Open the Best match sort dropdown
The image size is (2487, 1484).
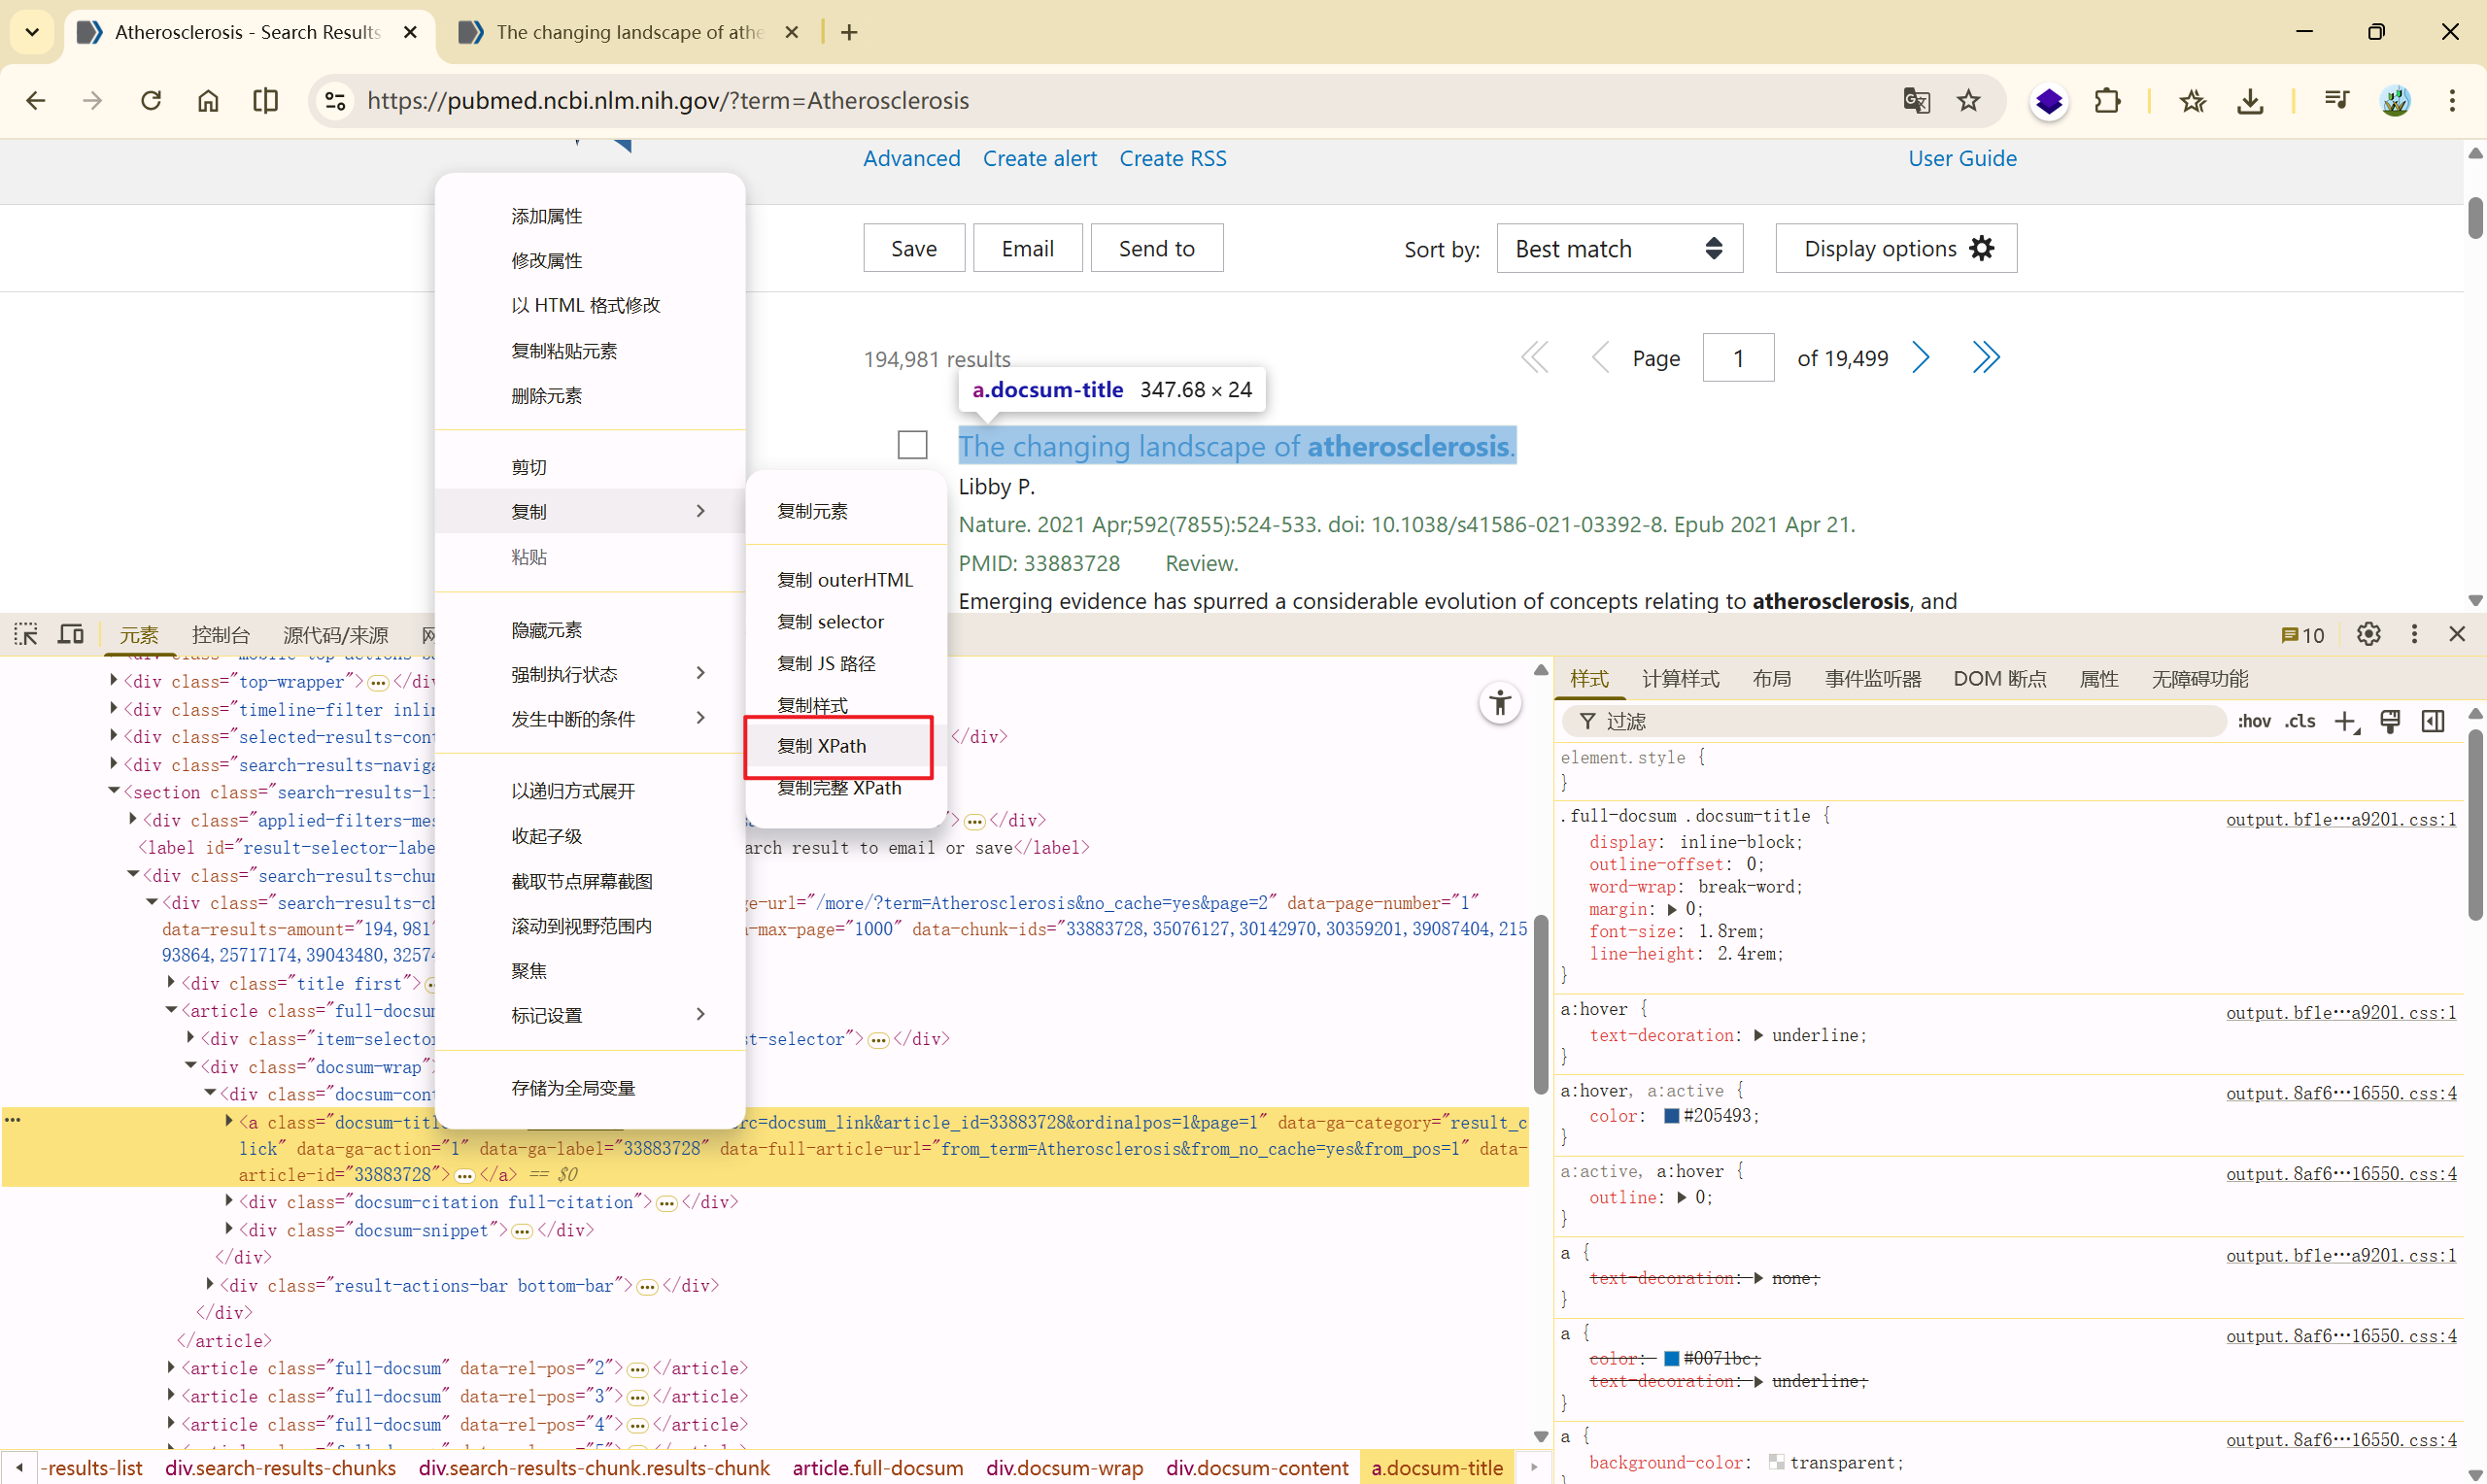pos(1619,248)
